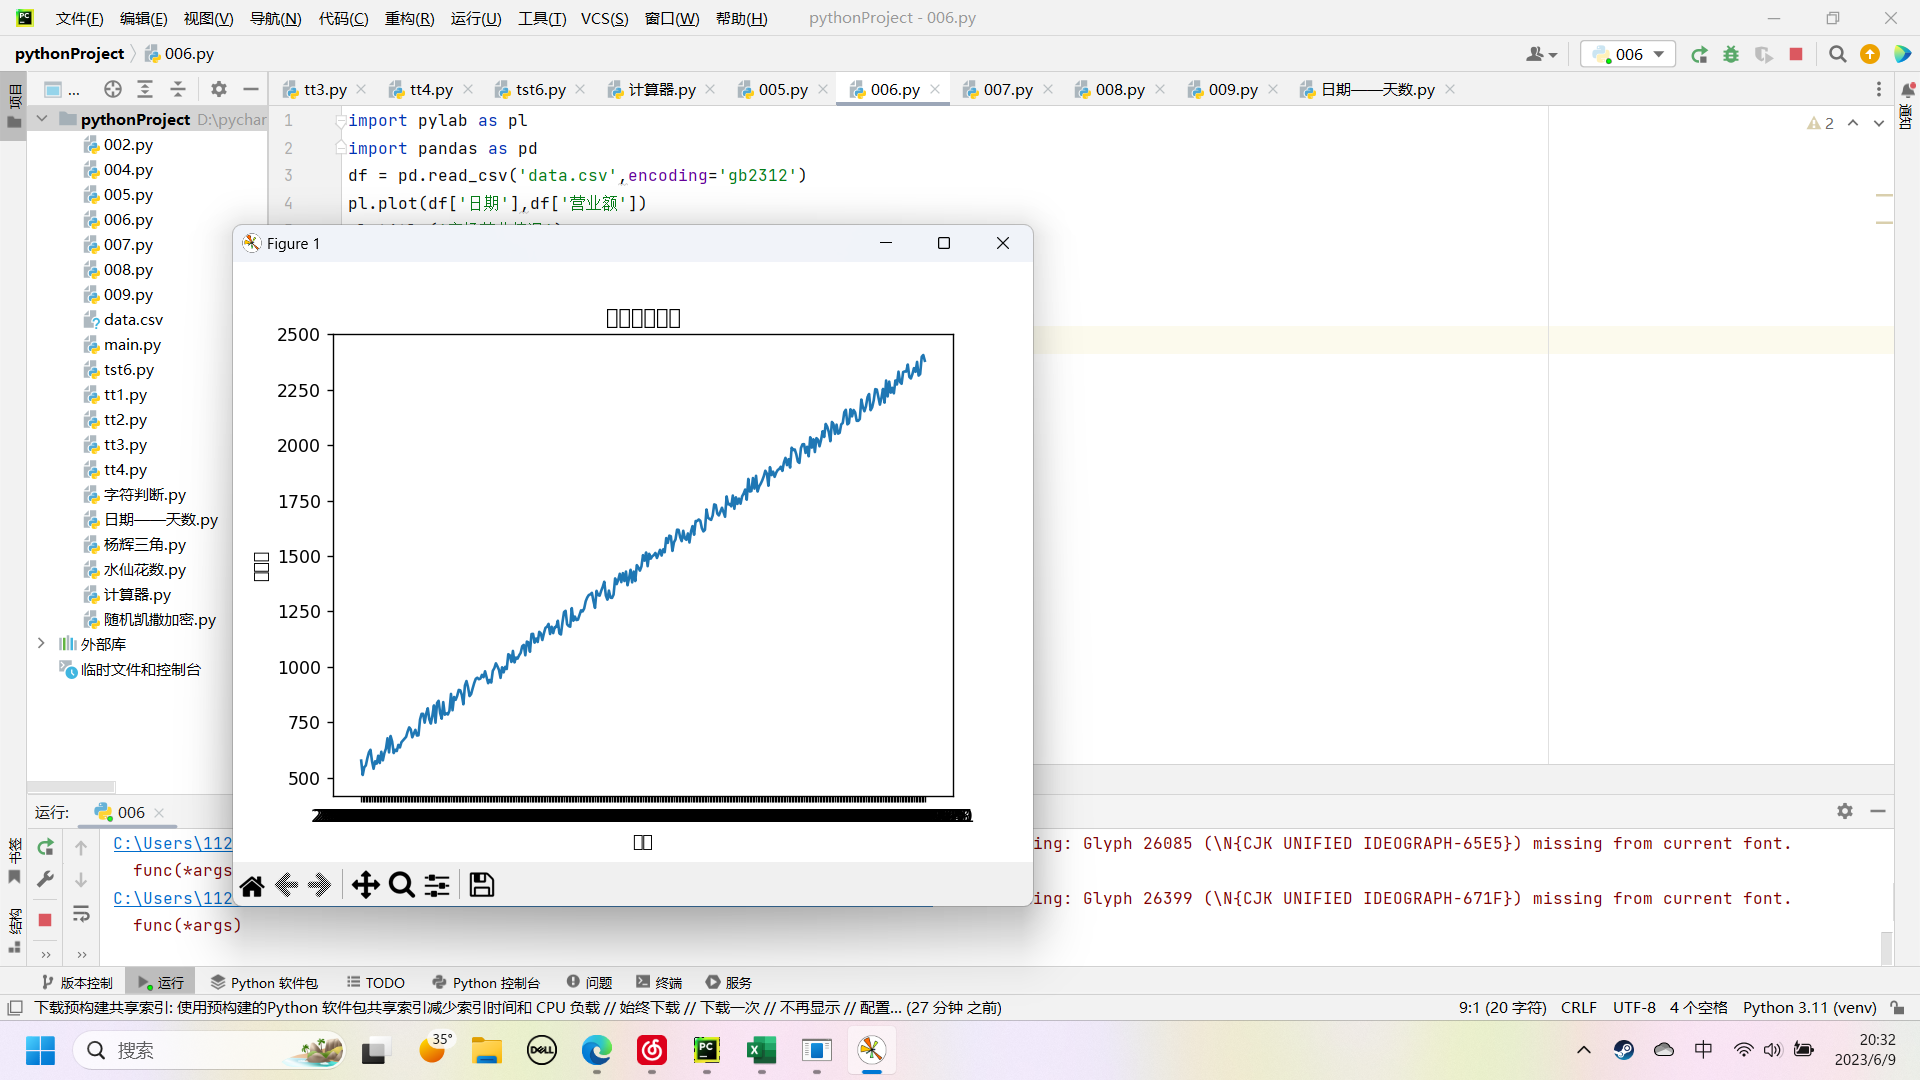
Task: Toggle read-only lock icon in status bar
Action: pos(1897,1008)
